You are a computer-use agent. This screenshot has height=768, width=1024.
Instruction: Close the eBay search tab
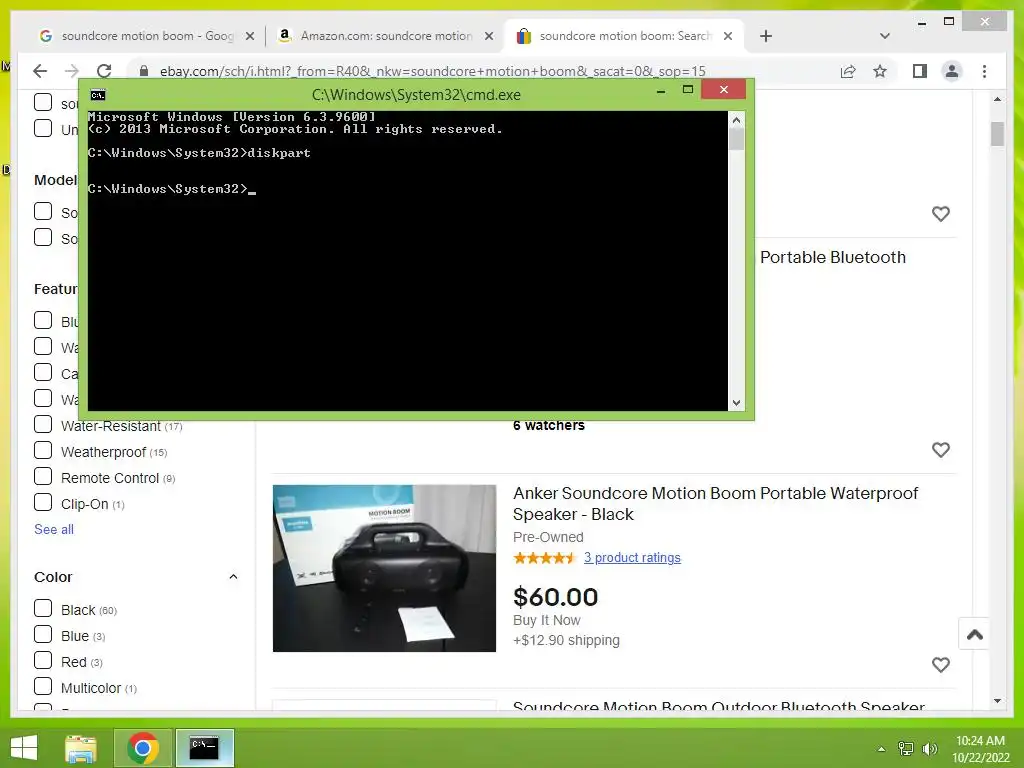point(728,36)
